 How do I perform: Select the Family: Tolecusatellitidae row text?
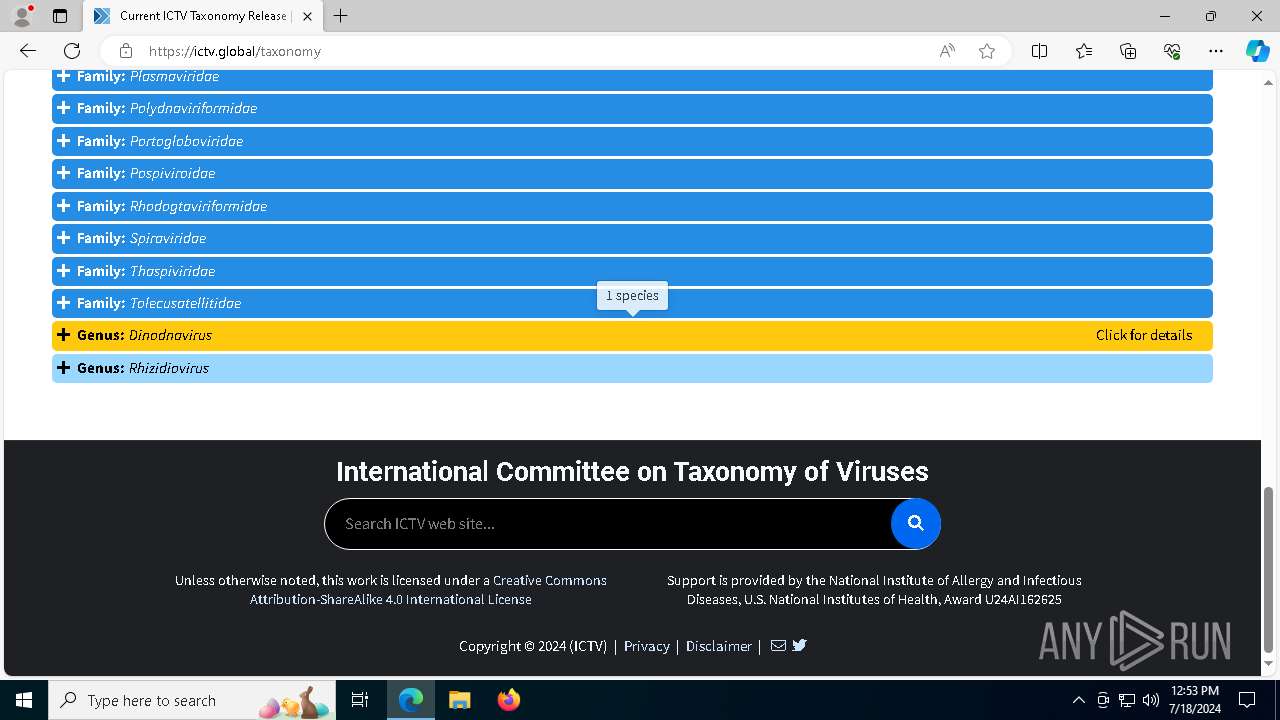tap(159, 303)
